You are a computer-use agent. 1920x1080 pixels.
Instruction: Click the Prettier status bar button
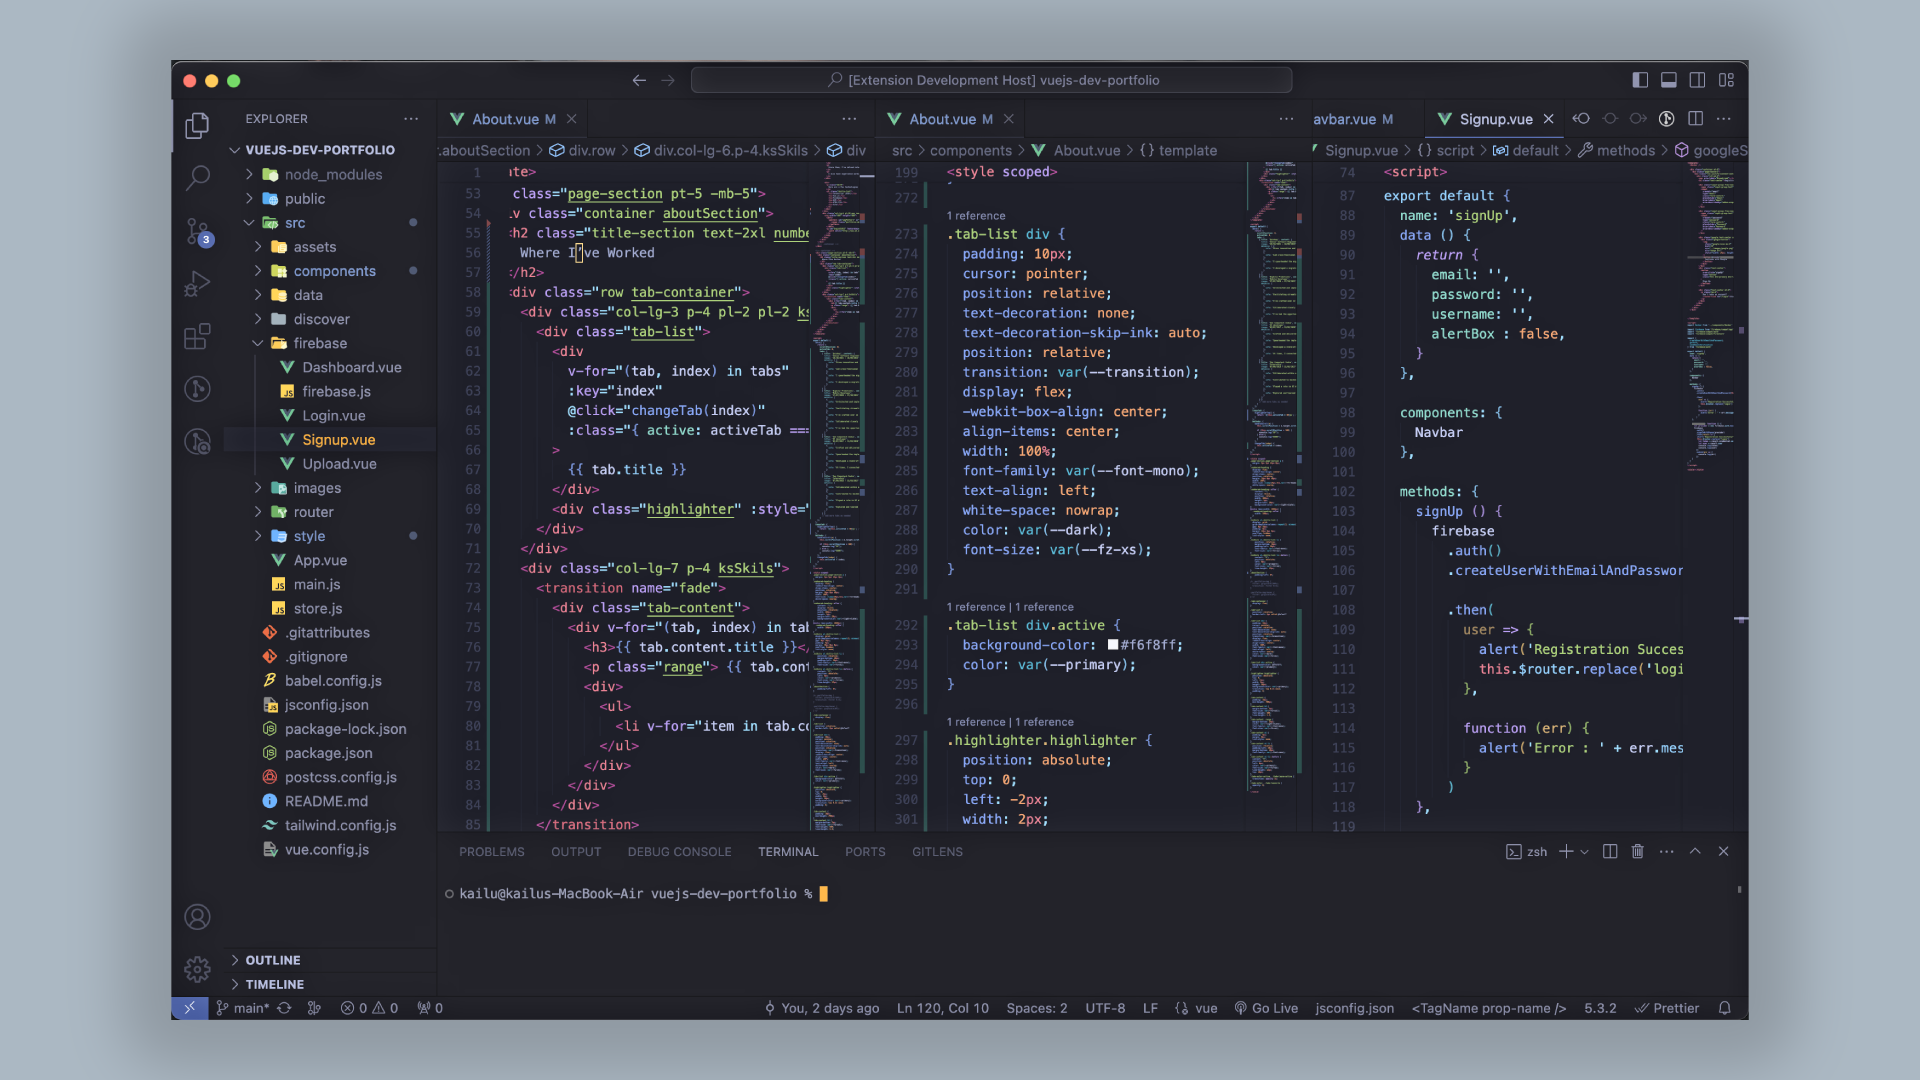click(x=1667, y=1008)
